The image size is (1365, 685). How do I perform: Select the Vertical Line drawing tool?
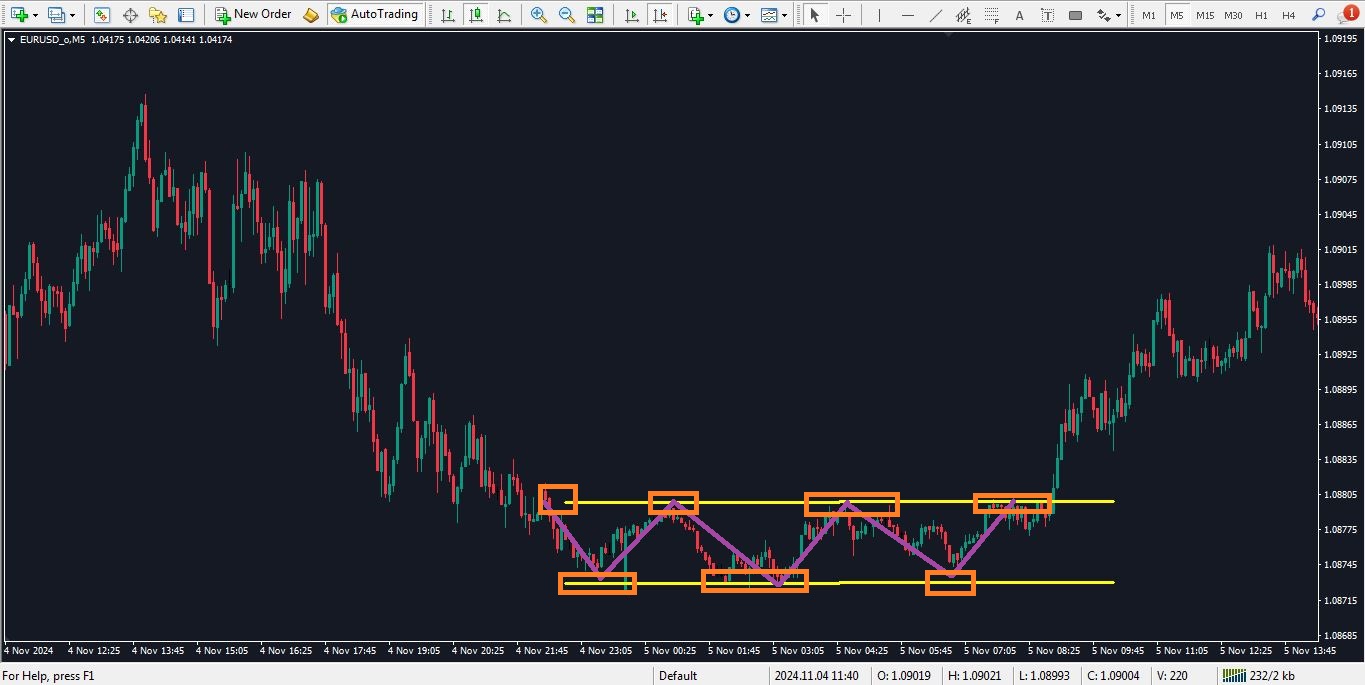click(879, 15)
